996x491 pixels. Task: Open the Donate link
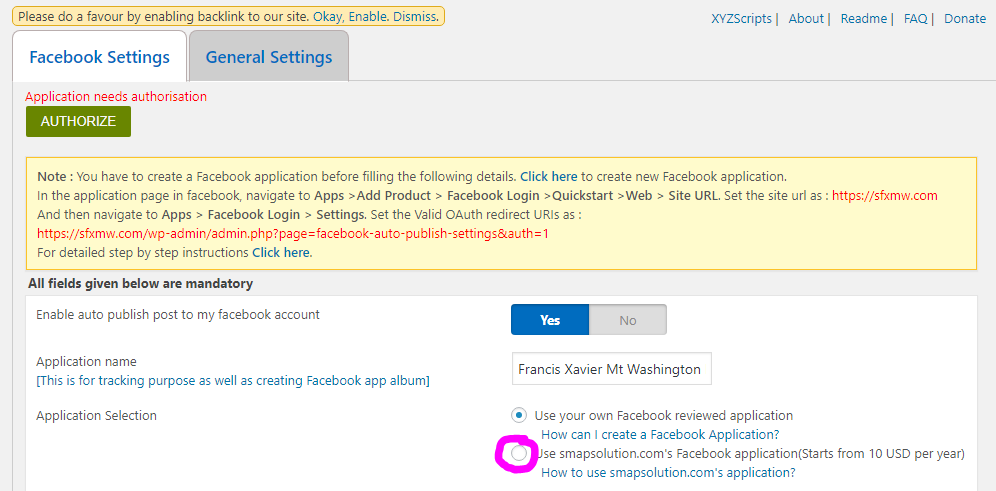point(964,18)
